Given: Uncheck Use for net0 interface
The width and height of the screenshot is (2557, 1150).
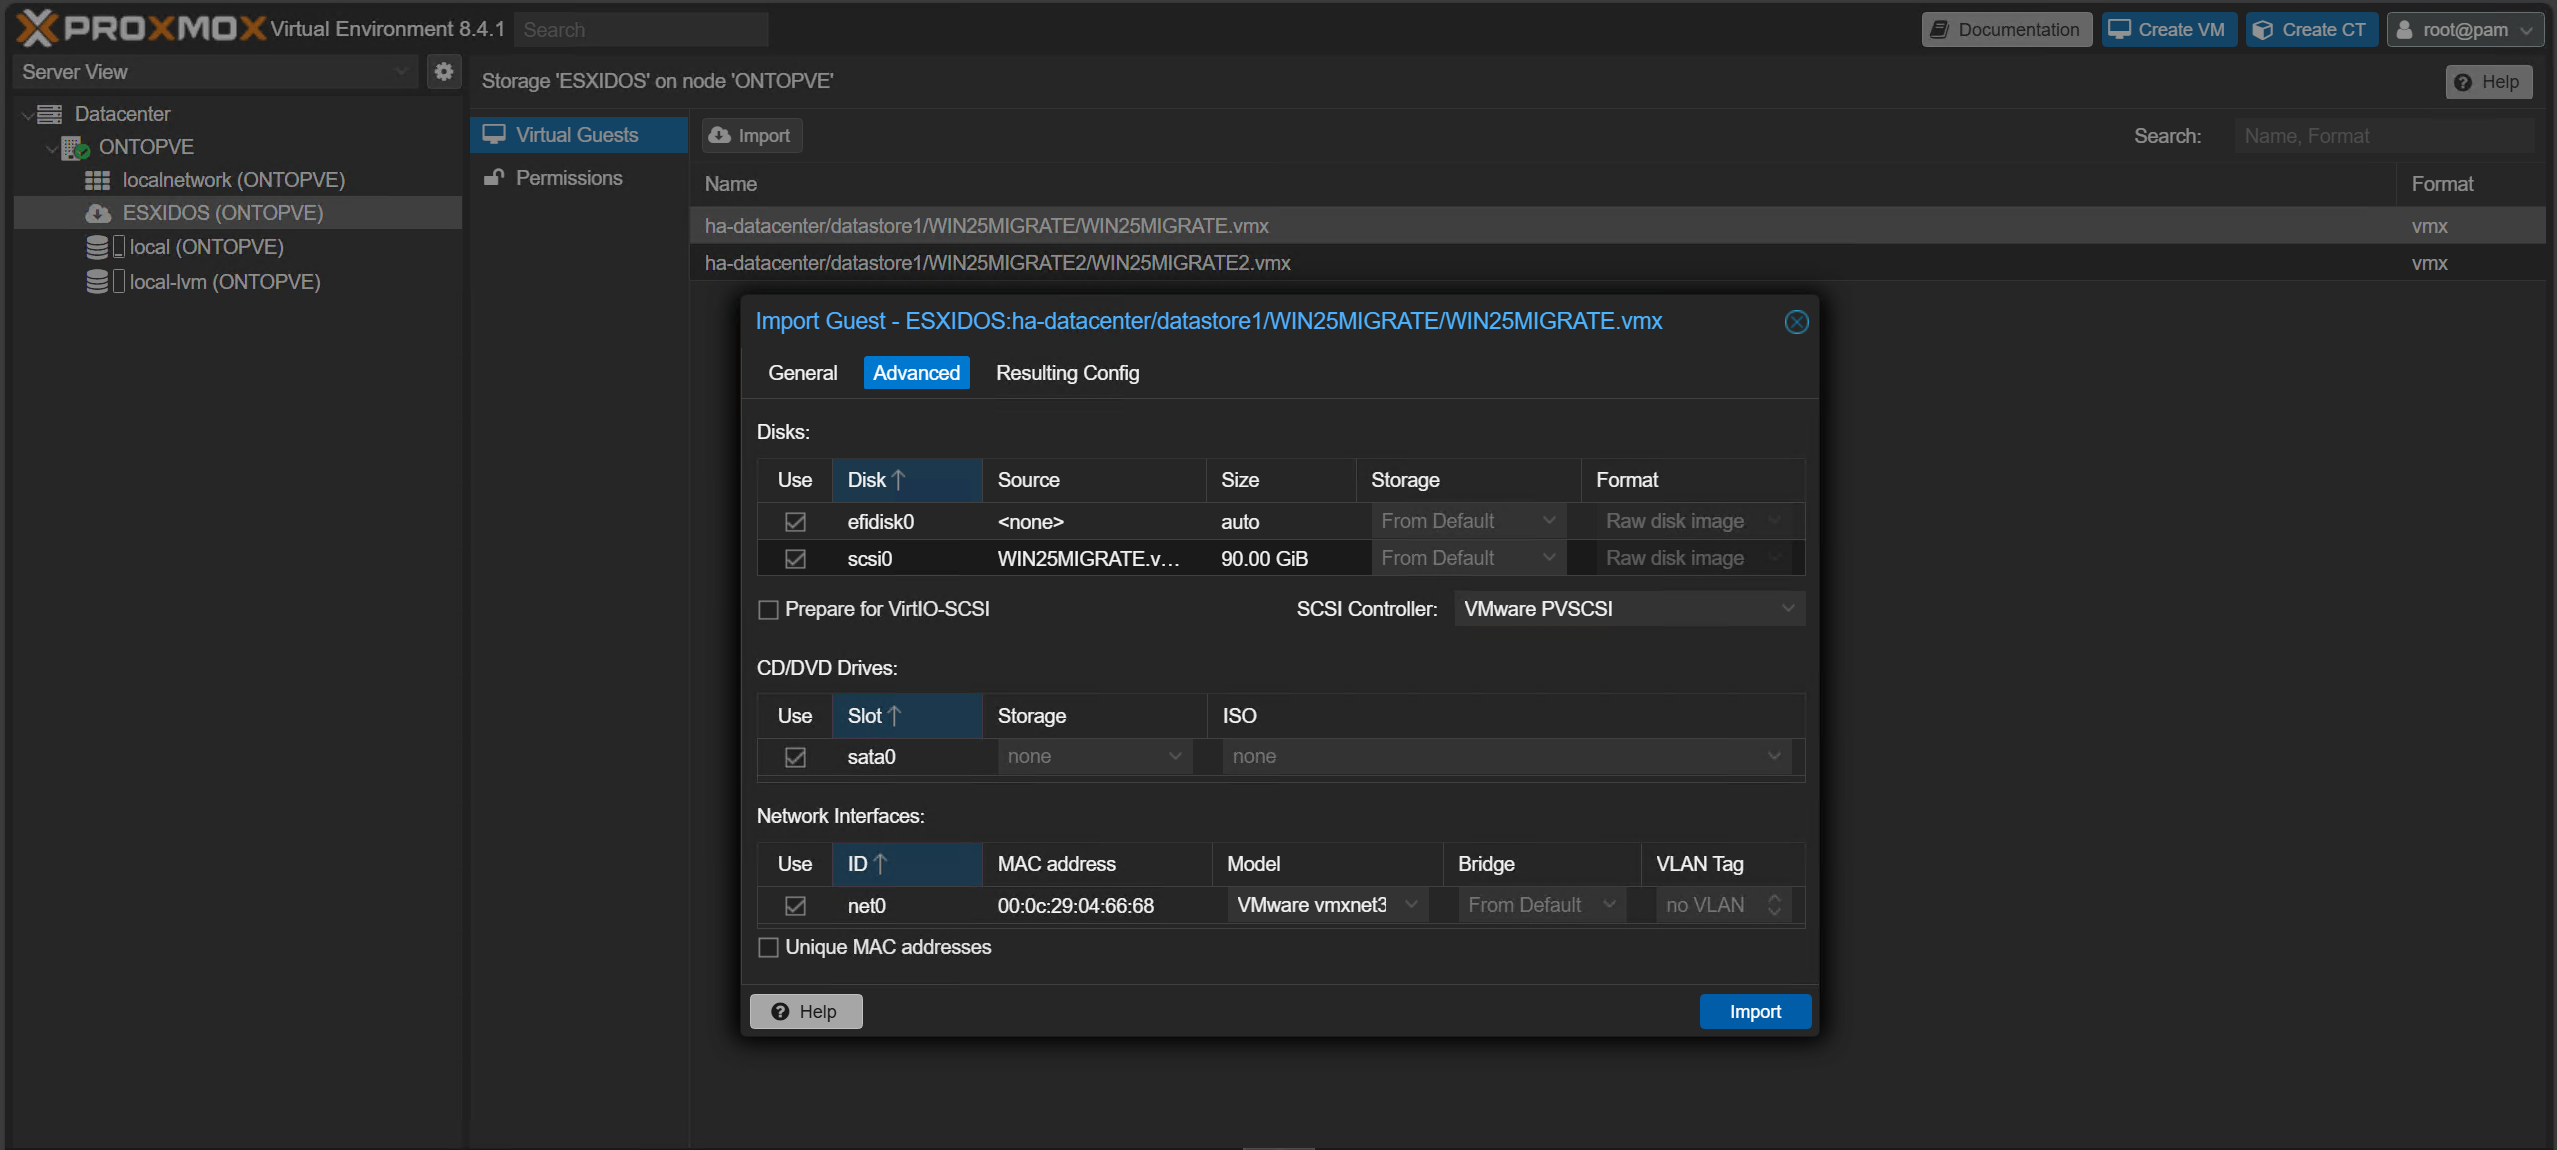Looking at the screenshot, I should click(795, 906).
